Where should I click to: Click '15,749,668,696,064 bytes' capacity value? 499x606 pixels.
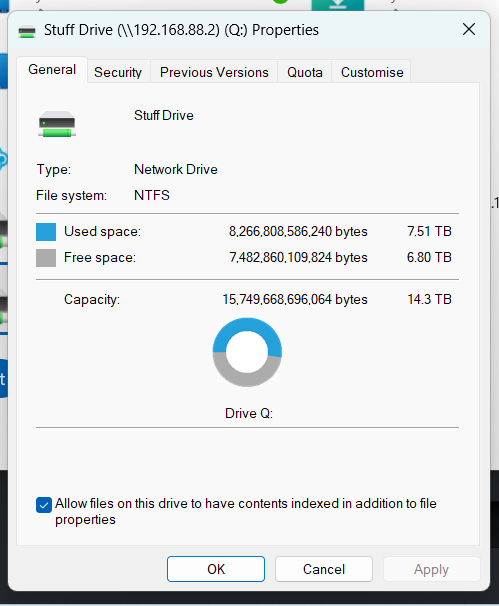(x=295, y=299)
